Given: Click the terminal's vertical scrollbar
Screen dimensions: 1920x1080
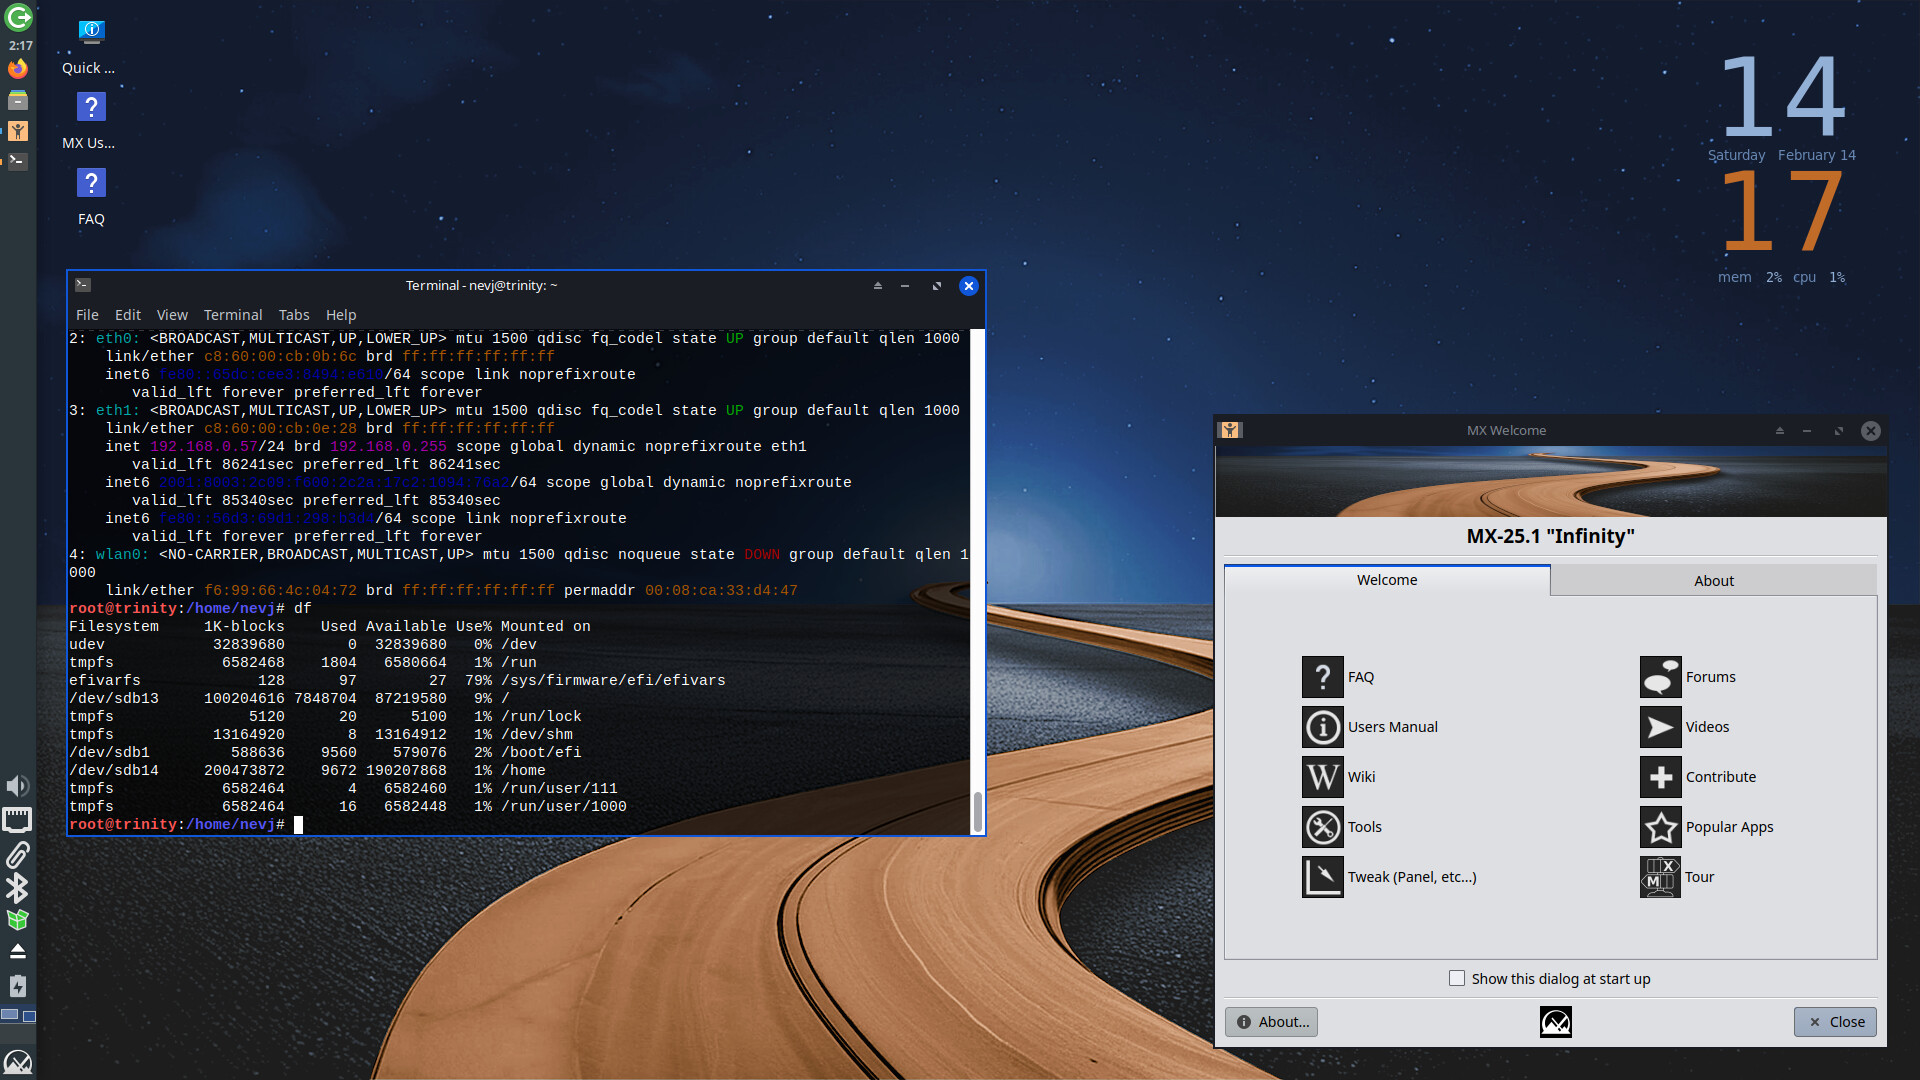Looking at the screenshot, I should 977,810.
